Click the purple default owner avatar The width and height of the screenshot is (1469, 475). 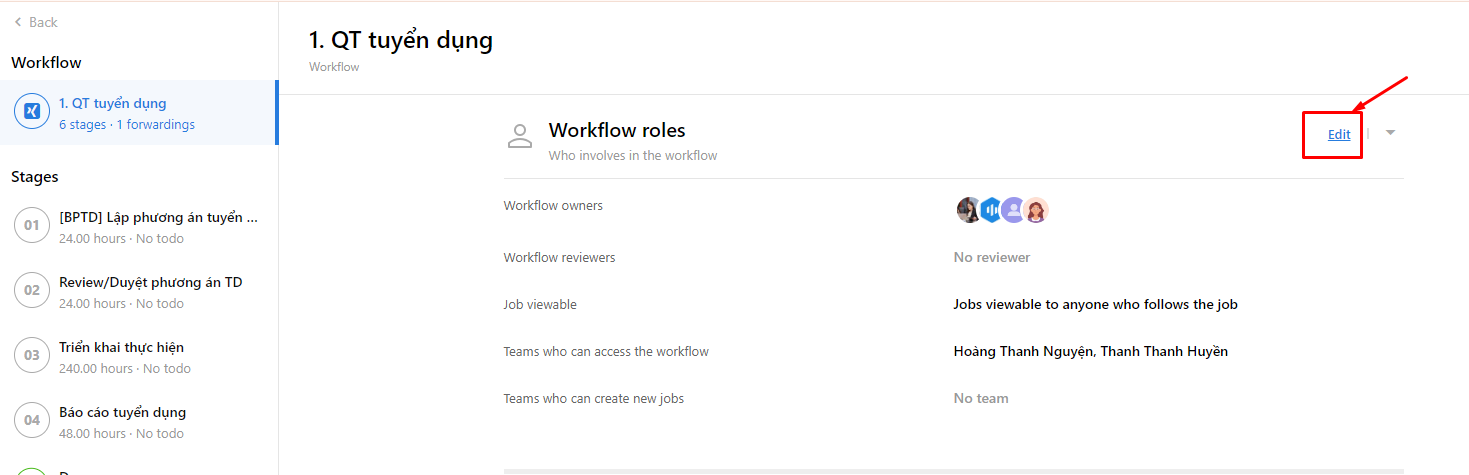point(1014,210)
